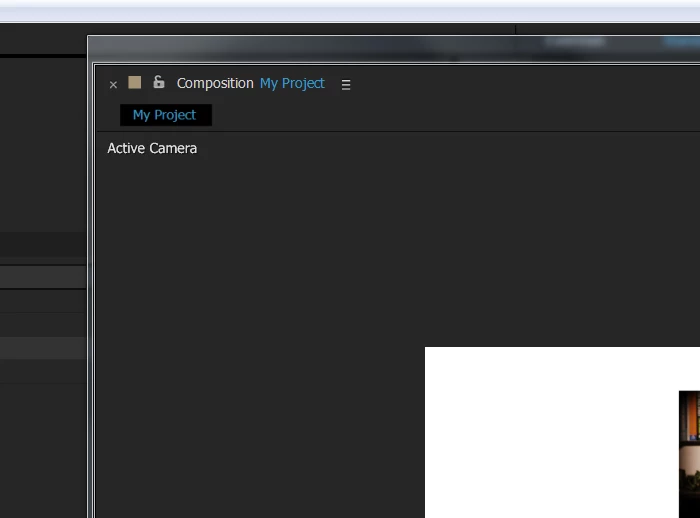Click the blue My Project name in the panel title

point(292,84)
